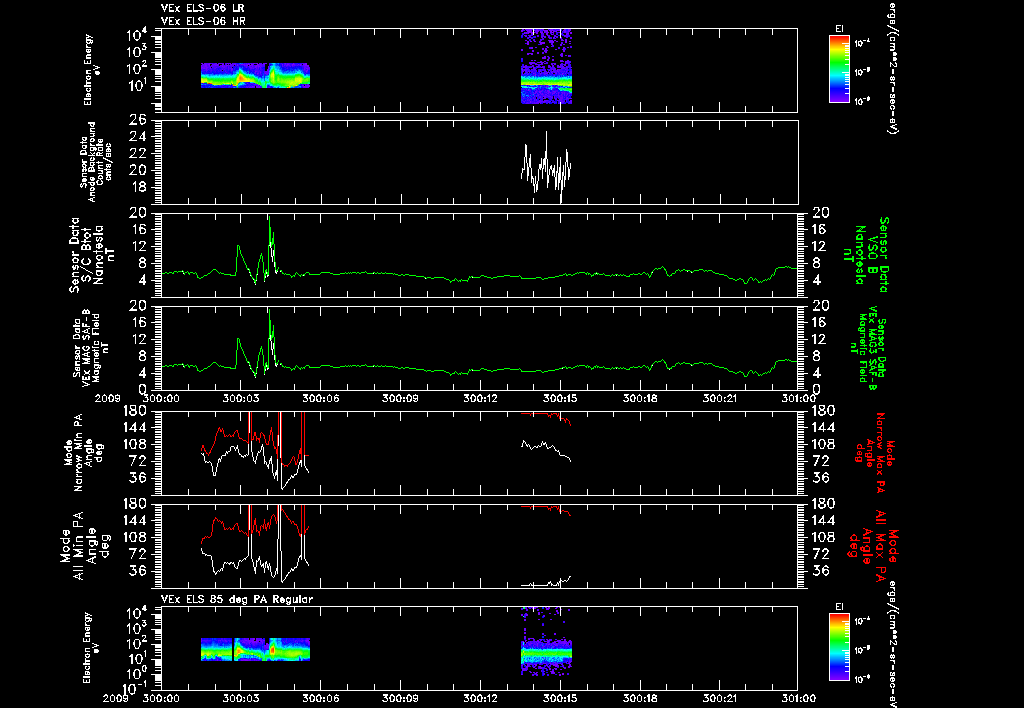Click '300:21' on the bottom spectrogram time axis

click(720, 698)
